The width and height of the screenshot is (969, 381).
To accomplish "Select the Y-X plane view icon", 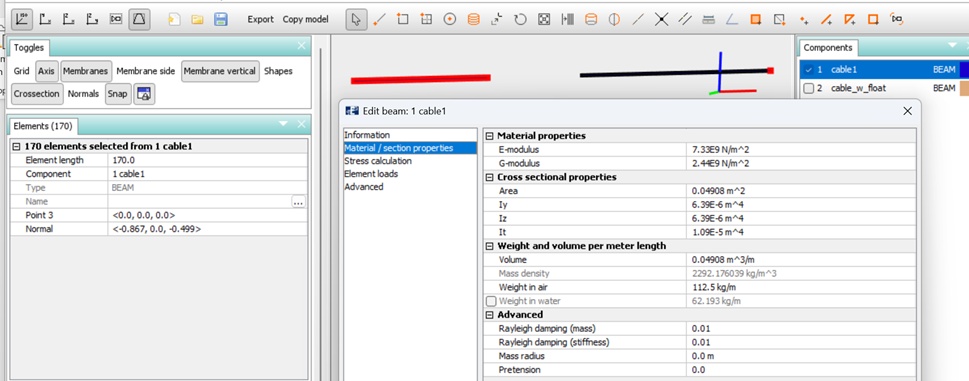I will [x=45, y=20].
